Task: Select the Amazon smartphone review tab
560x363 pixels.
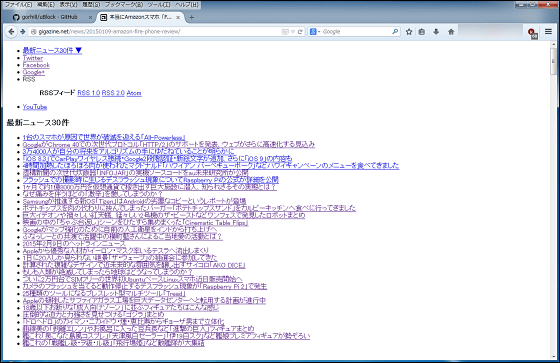Action: [140, 17]
